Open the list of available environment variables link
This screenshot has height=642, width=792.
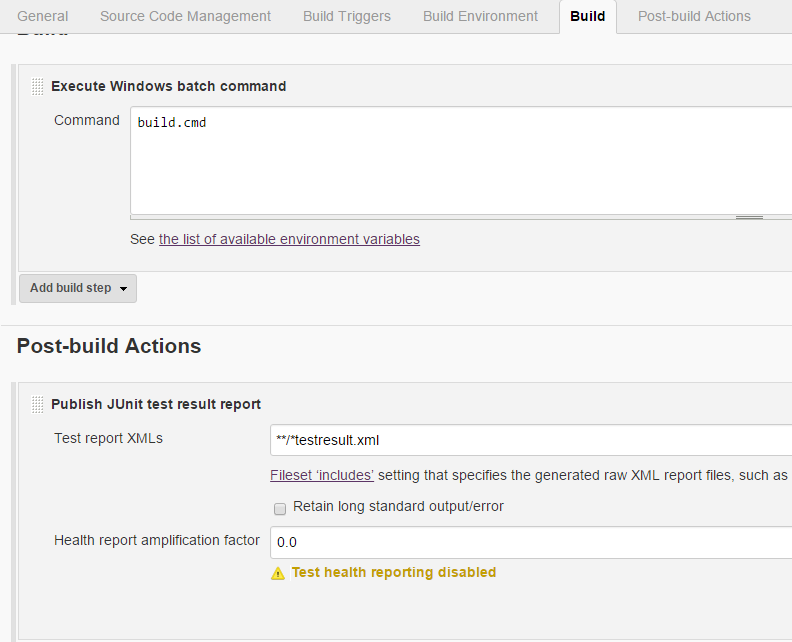[x=289, y=239]
